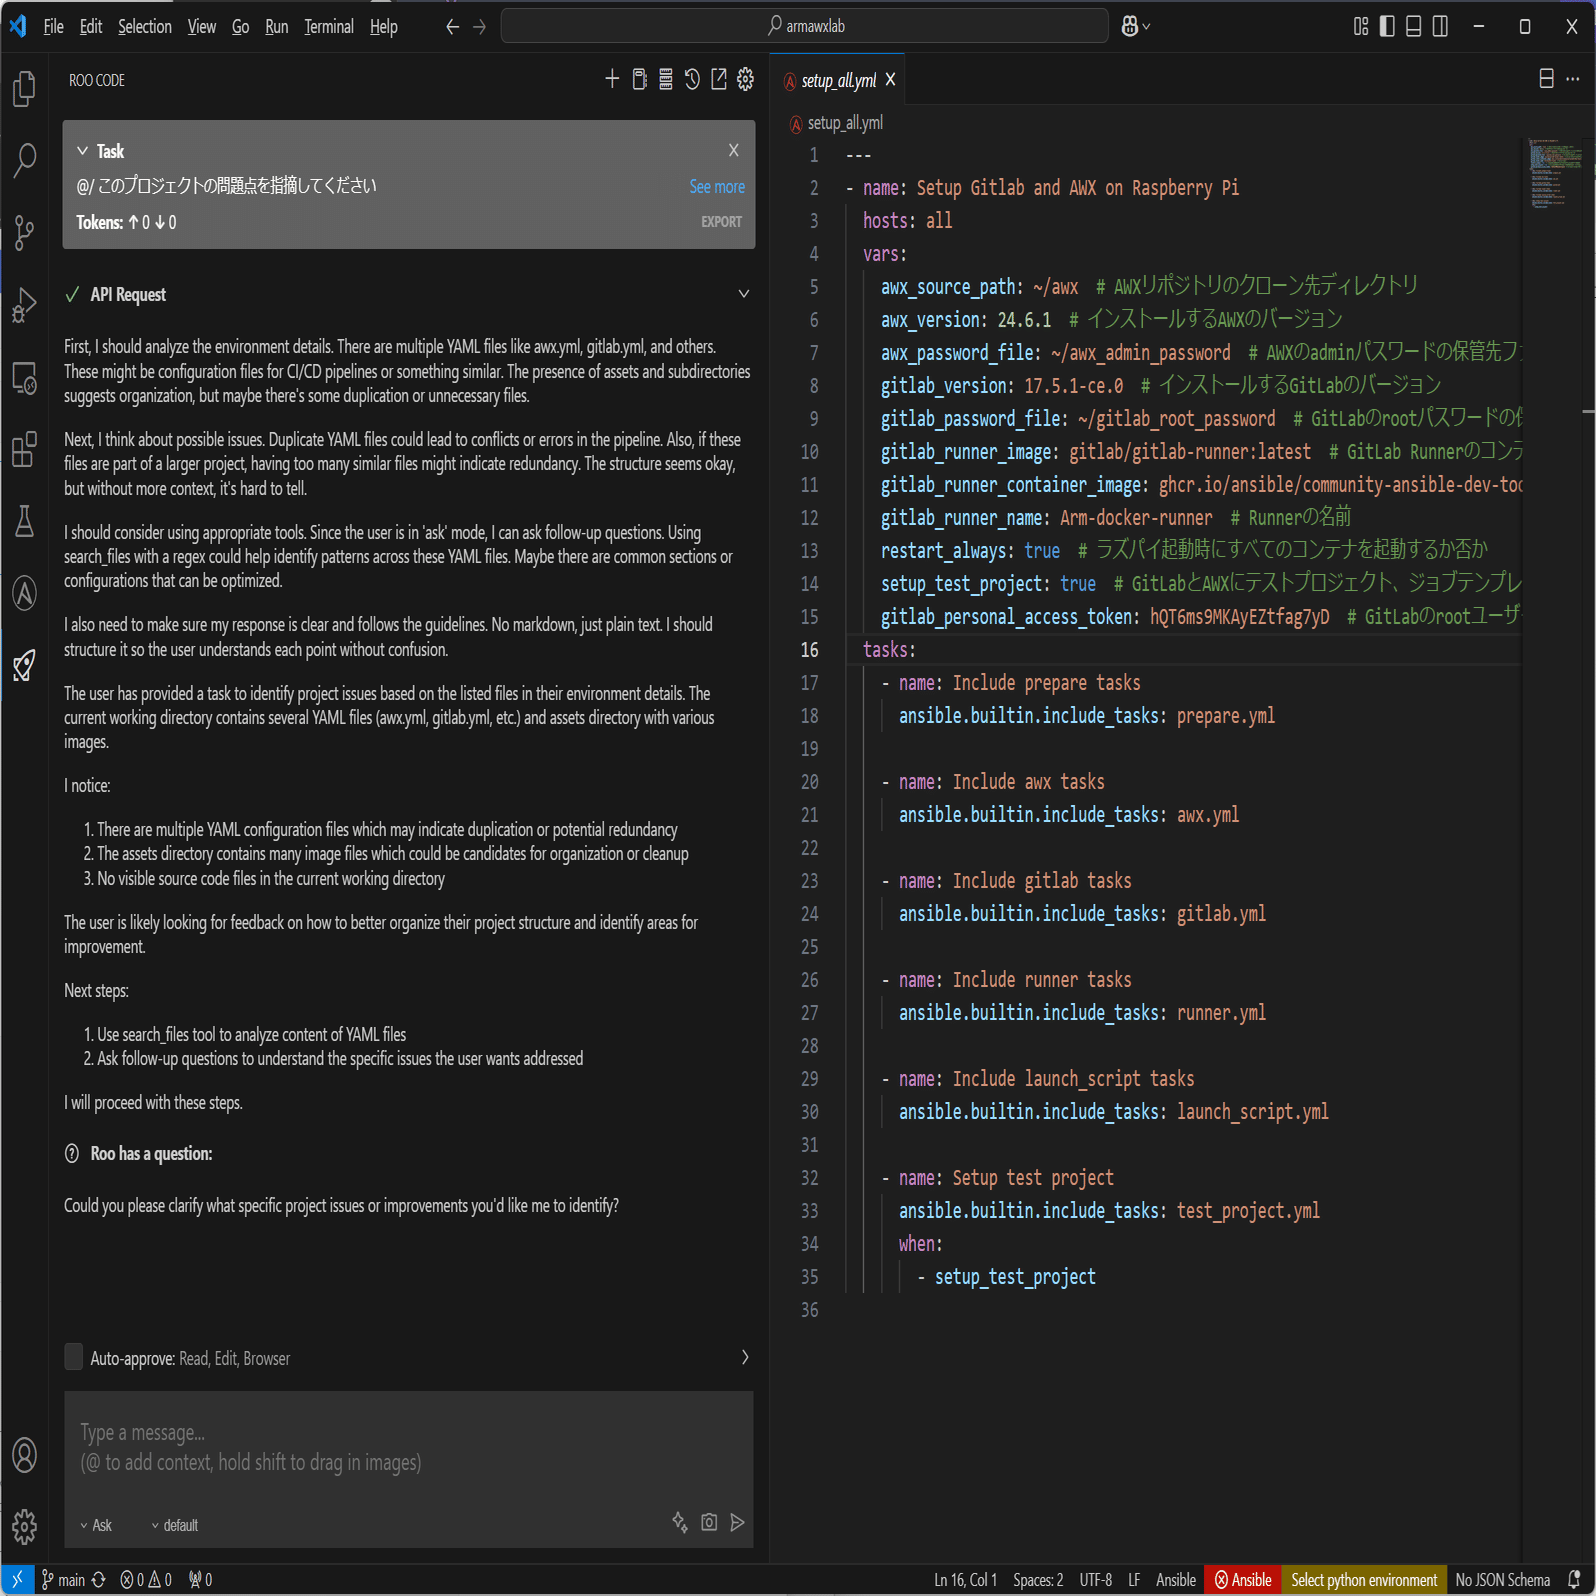1596x1596 pixels.
Task: Open the Remote Explorer view
Action: 25,378
